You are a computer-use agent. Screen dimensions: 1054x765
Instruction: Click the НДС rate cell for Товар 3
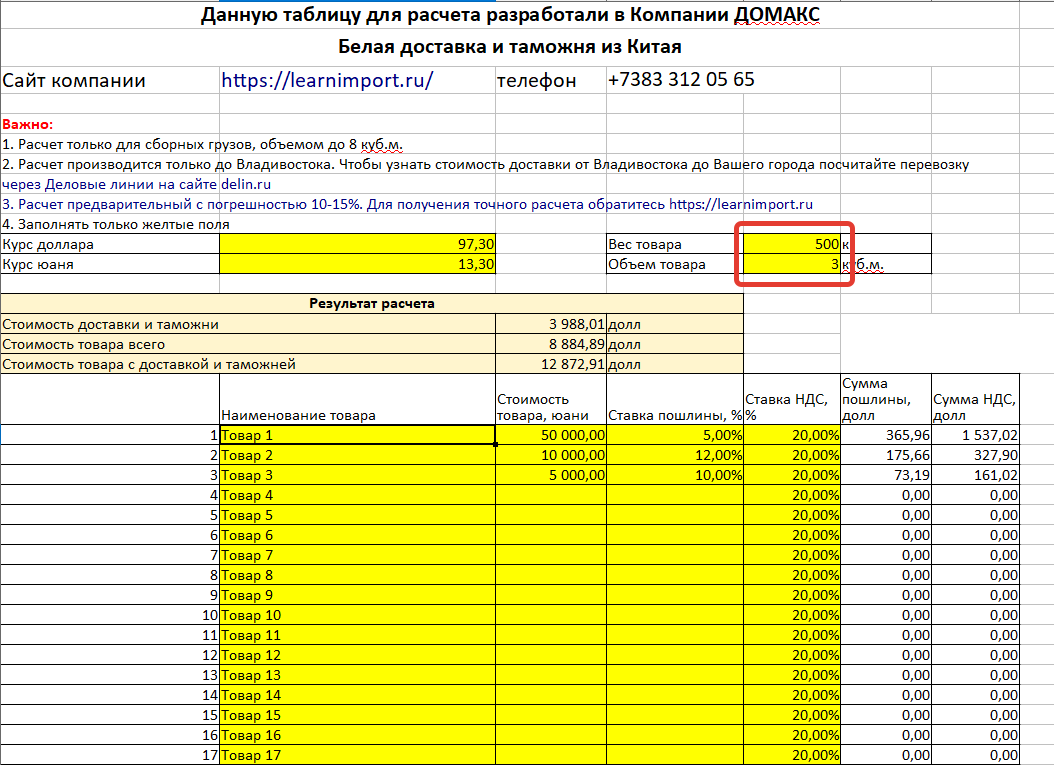[x=790, y=475]
